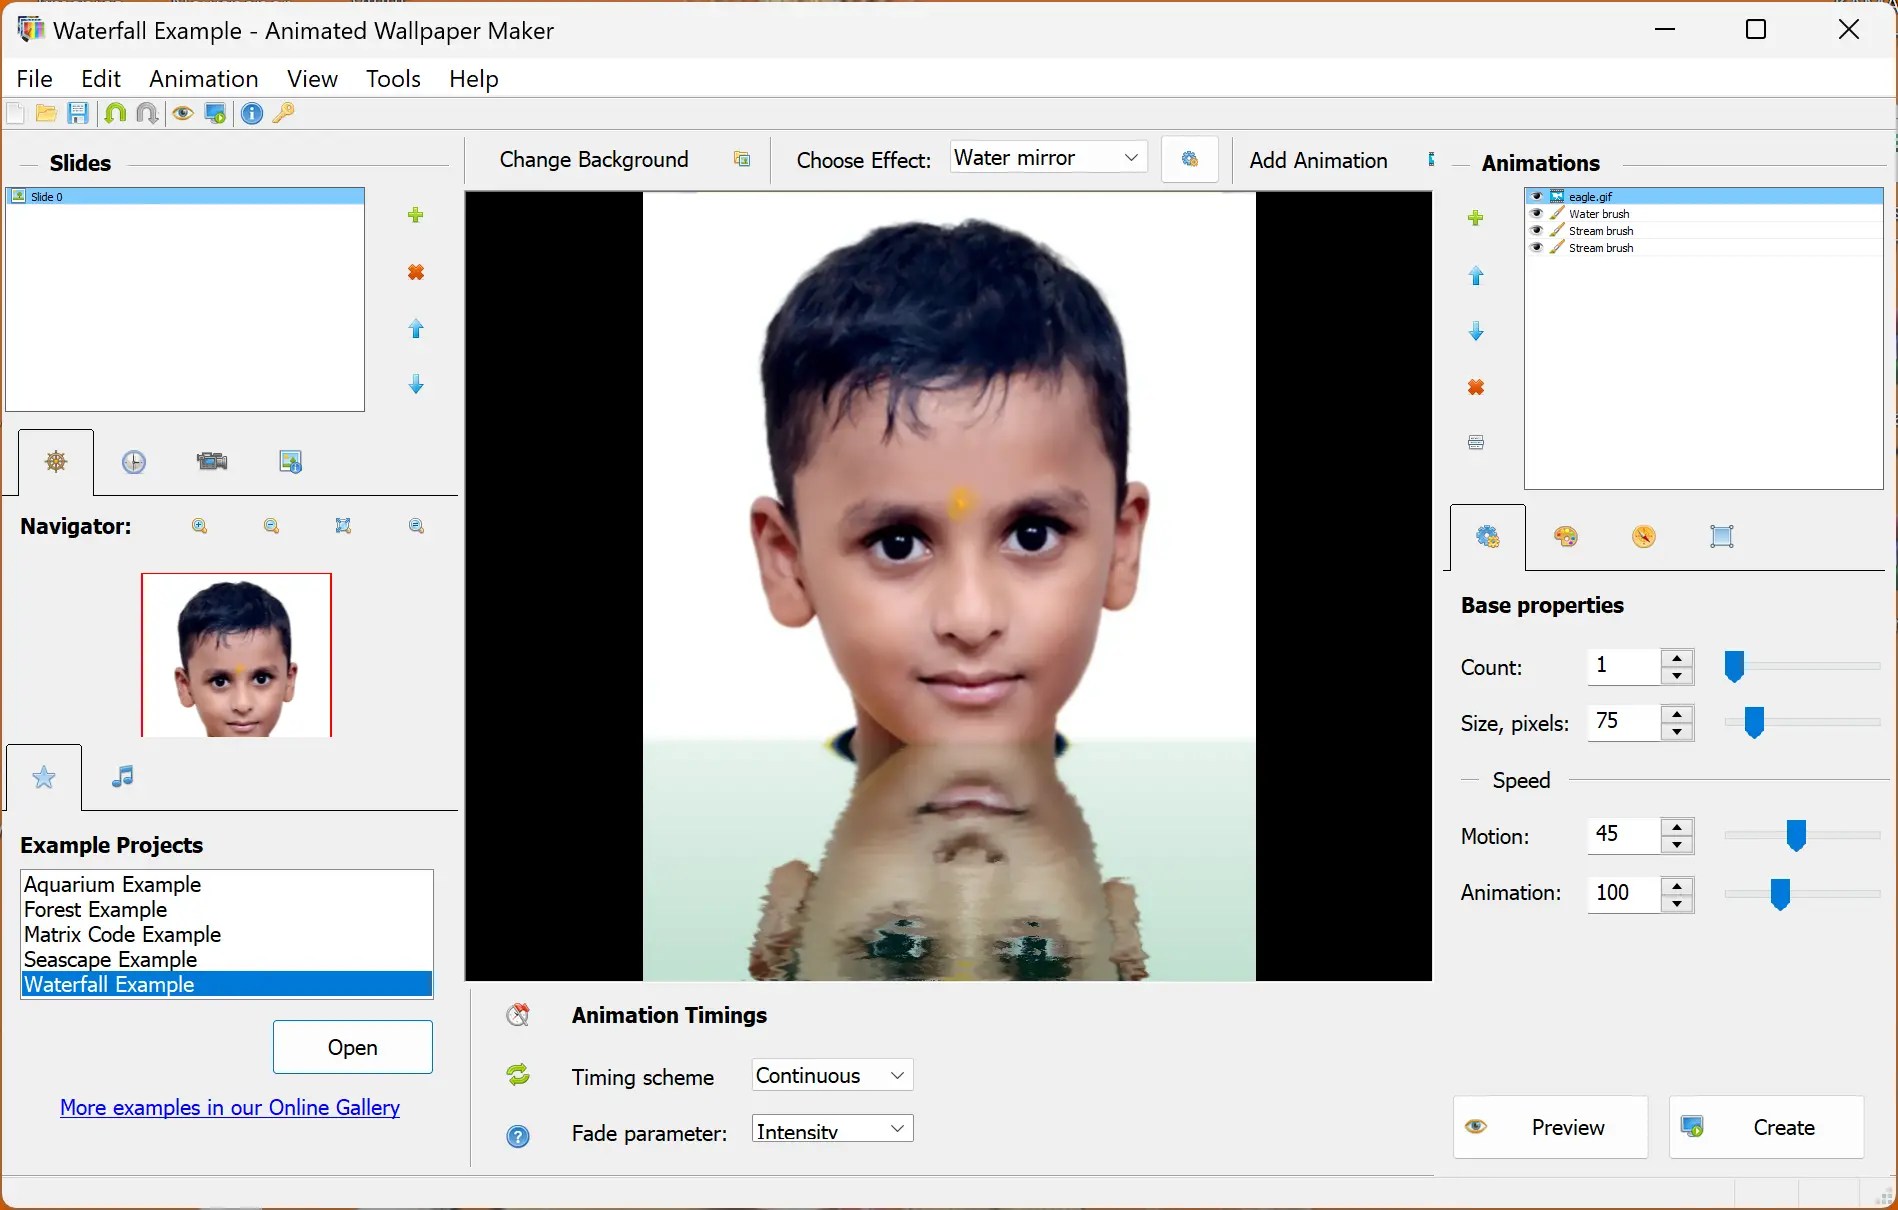Open the Timing scheme dropdown
The width and height of the screenshot is (1898, 1210).
coord(898,1075)
